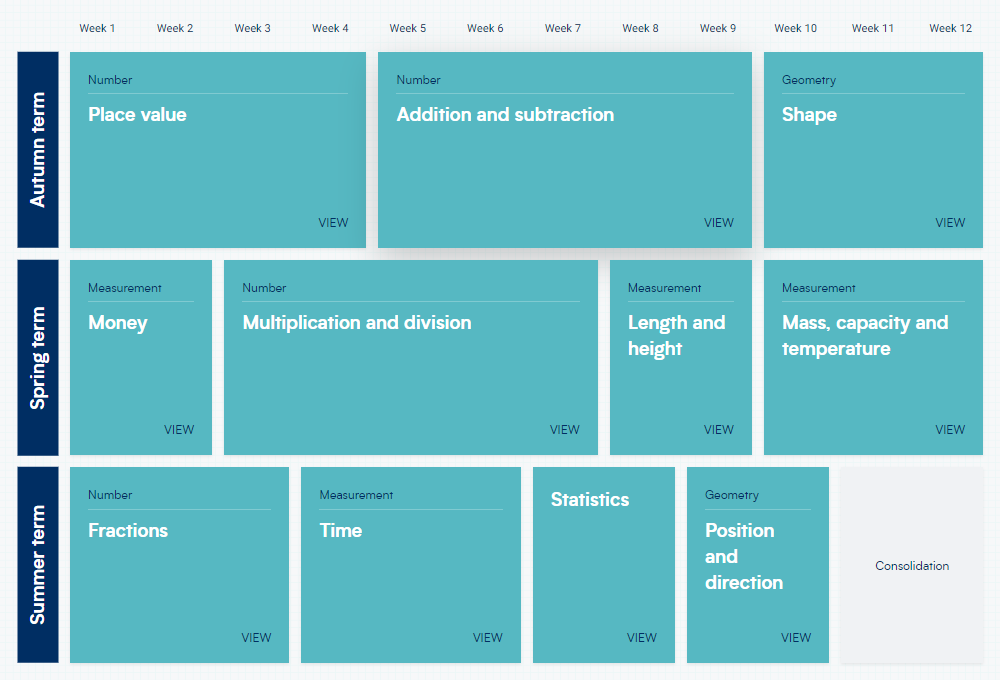This screenshot has height=680, width=1000.
Task: Click the Week 12 column header
Action: pos(950,28)
